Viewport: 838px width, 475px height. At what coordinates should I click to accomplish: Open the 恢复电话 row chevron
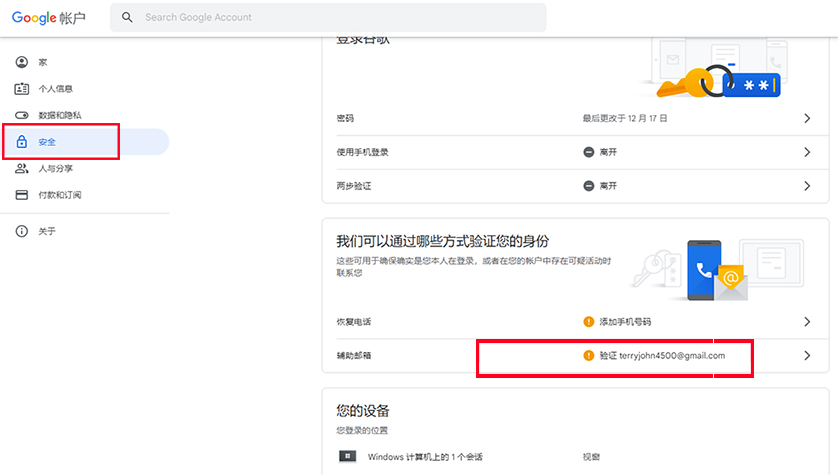[x=807, y=322]
